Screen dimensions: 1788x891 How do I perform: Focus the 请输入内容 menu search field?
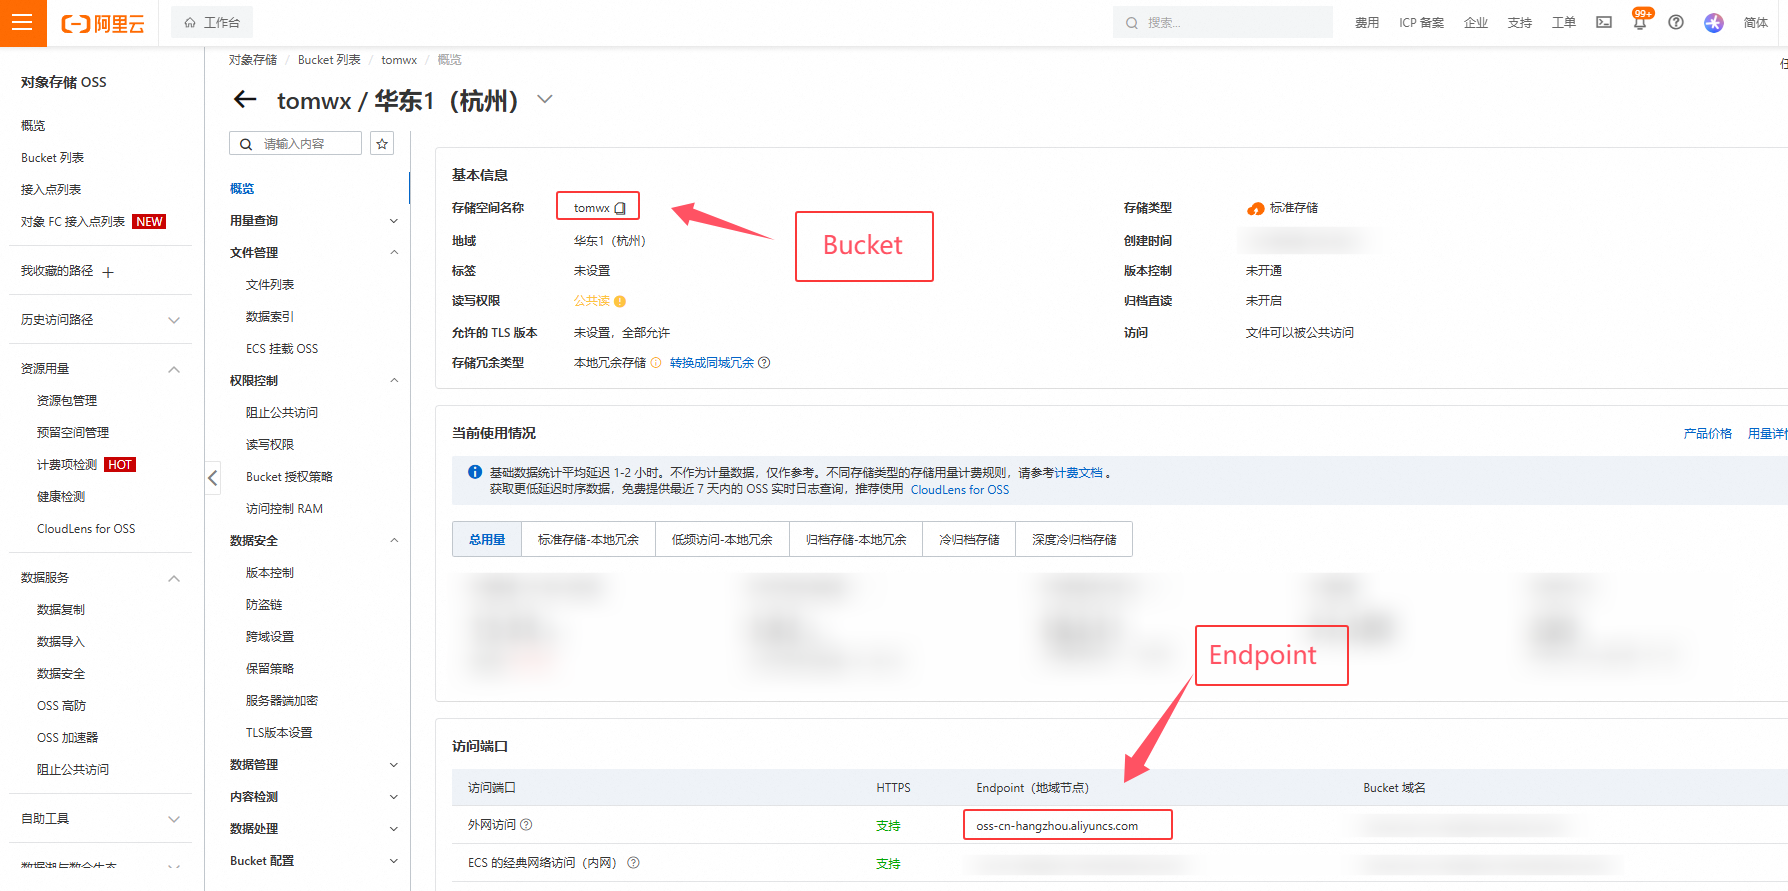click(296, 144)
